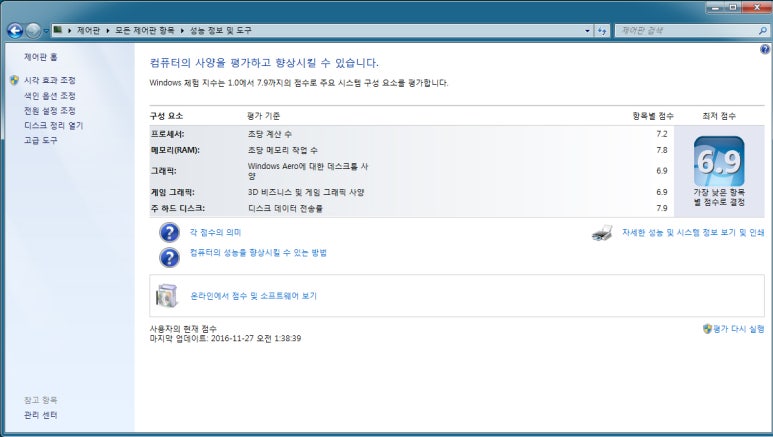Viewport: 773px width, 437px height.
Task: Select the 주 하드 디스크: row label
Action: (177, 208)
